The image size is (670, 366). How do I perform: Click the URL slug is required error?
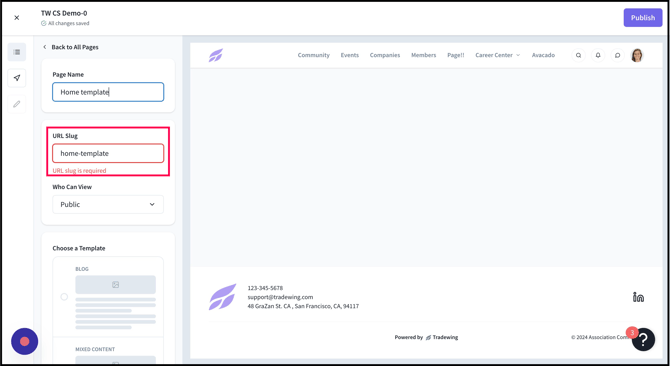79,170
